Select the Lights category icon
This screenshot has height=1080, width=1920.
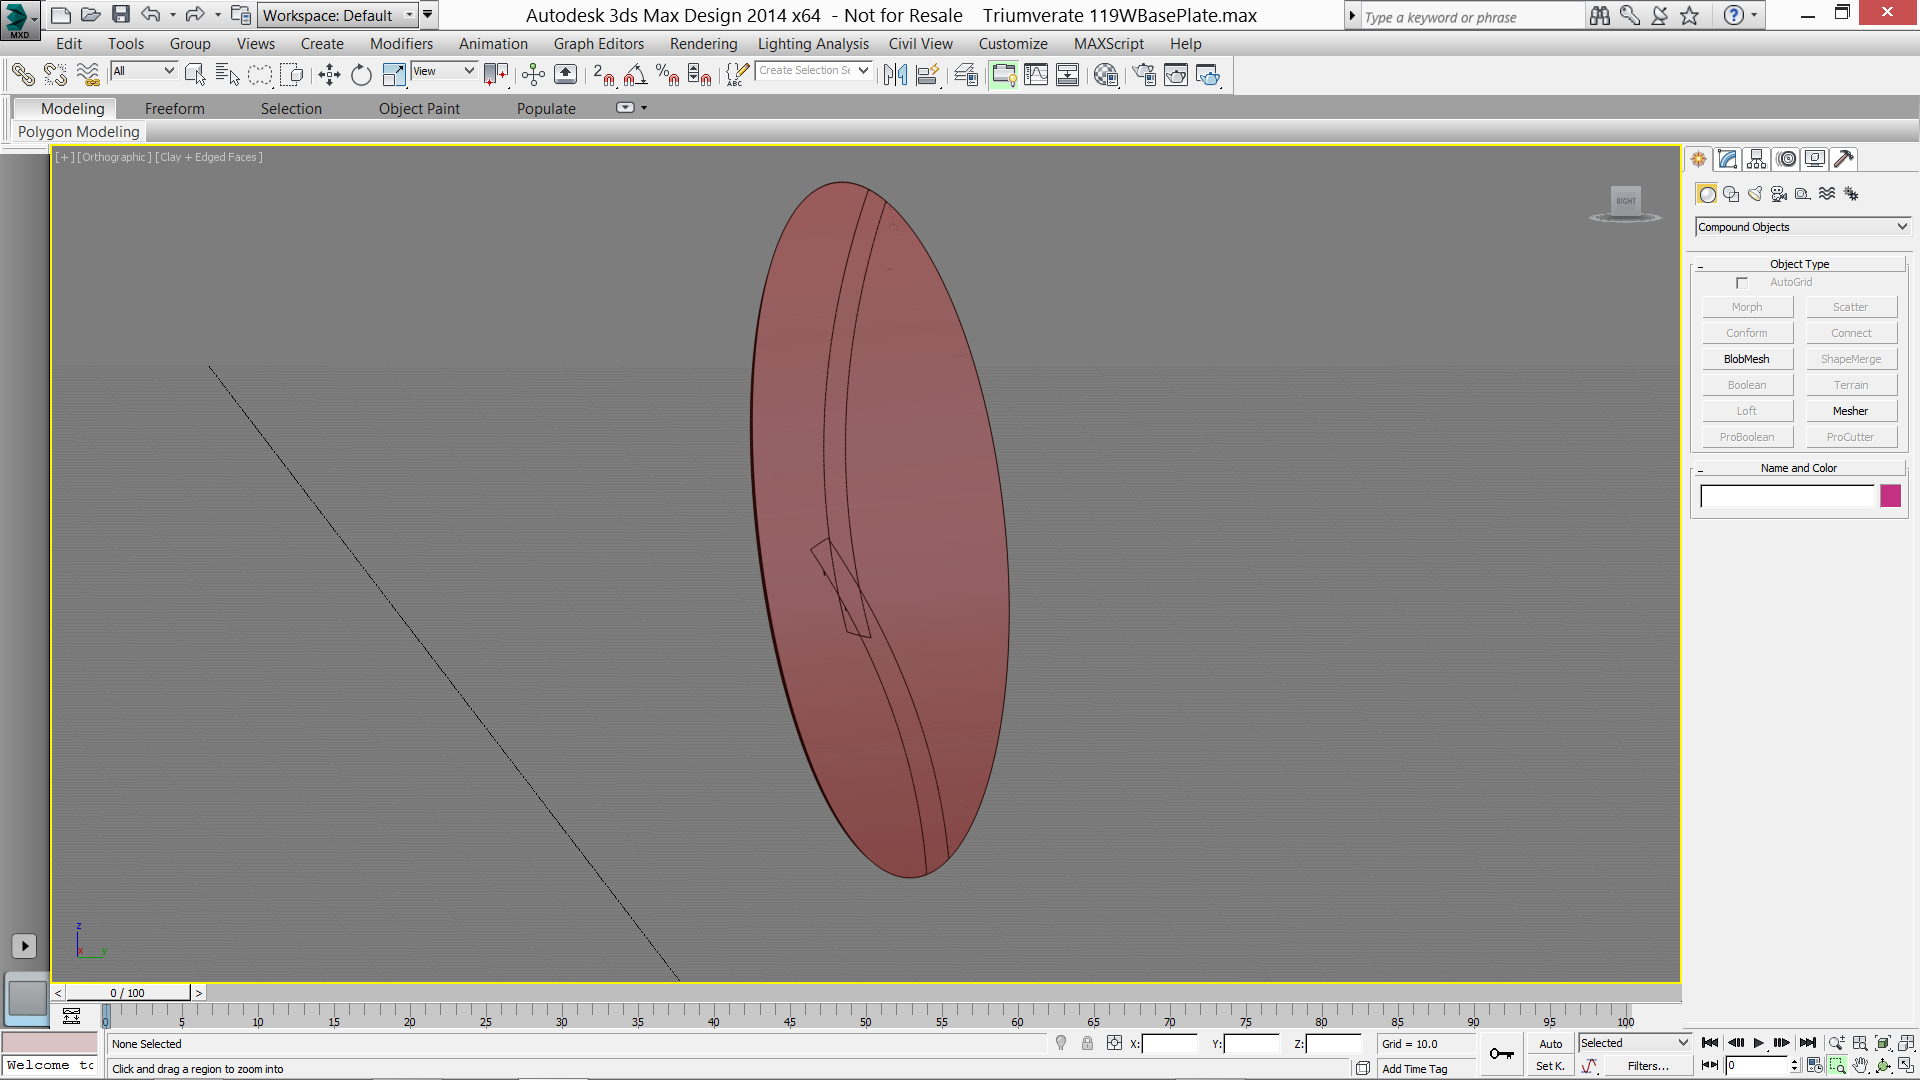pos(1755,194)
